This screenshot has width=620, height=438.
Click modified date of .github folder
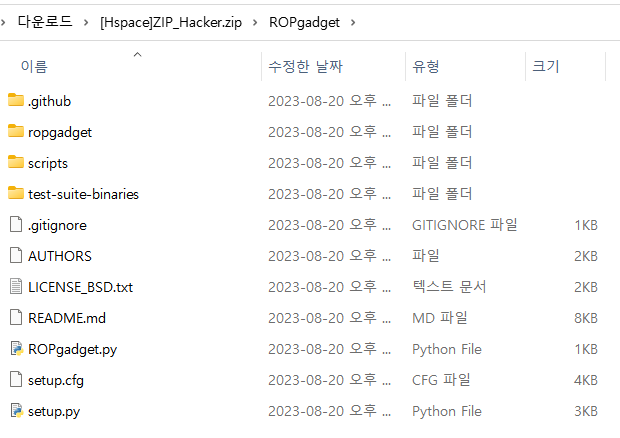click(329, 101)
